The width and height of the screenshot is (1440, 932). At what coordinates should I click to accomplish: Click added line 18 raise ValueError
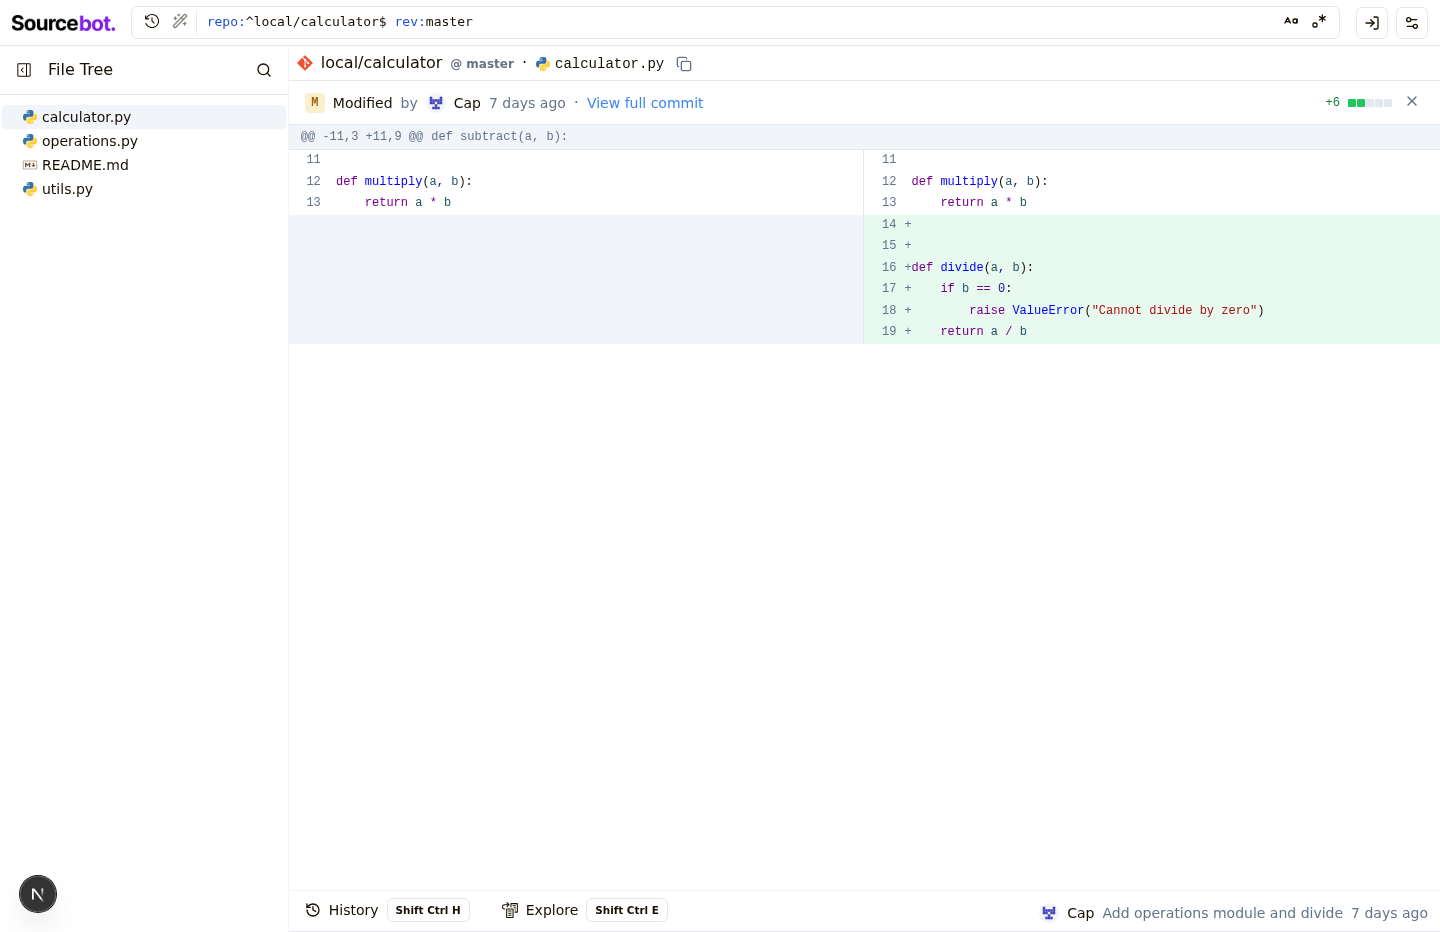tap(1152, 311)
